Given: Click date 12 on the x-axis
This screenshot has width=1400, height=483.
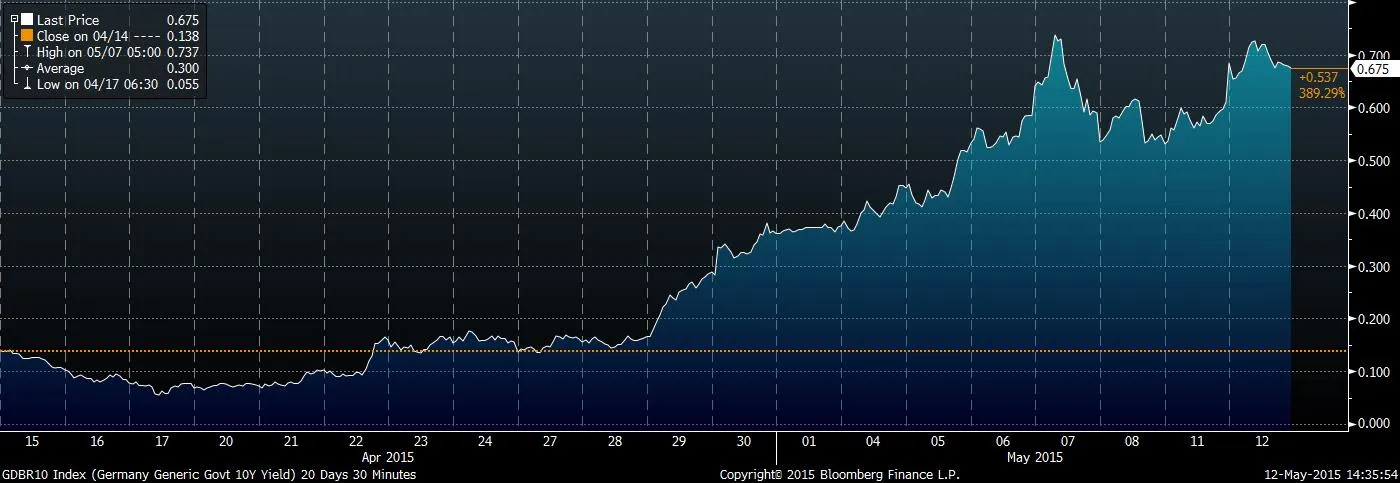Looking at the screenshot, I should click(x=1261, y=441).
